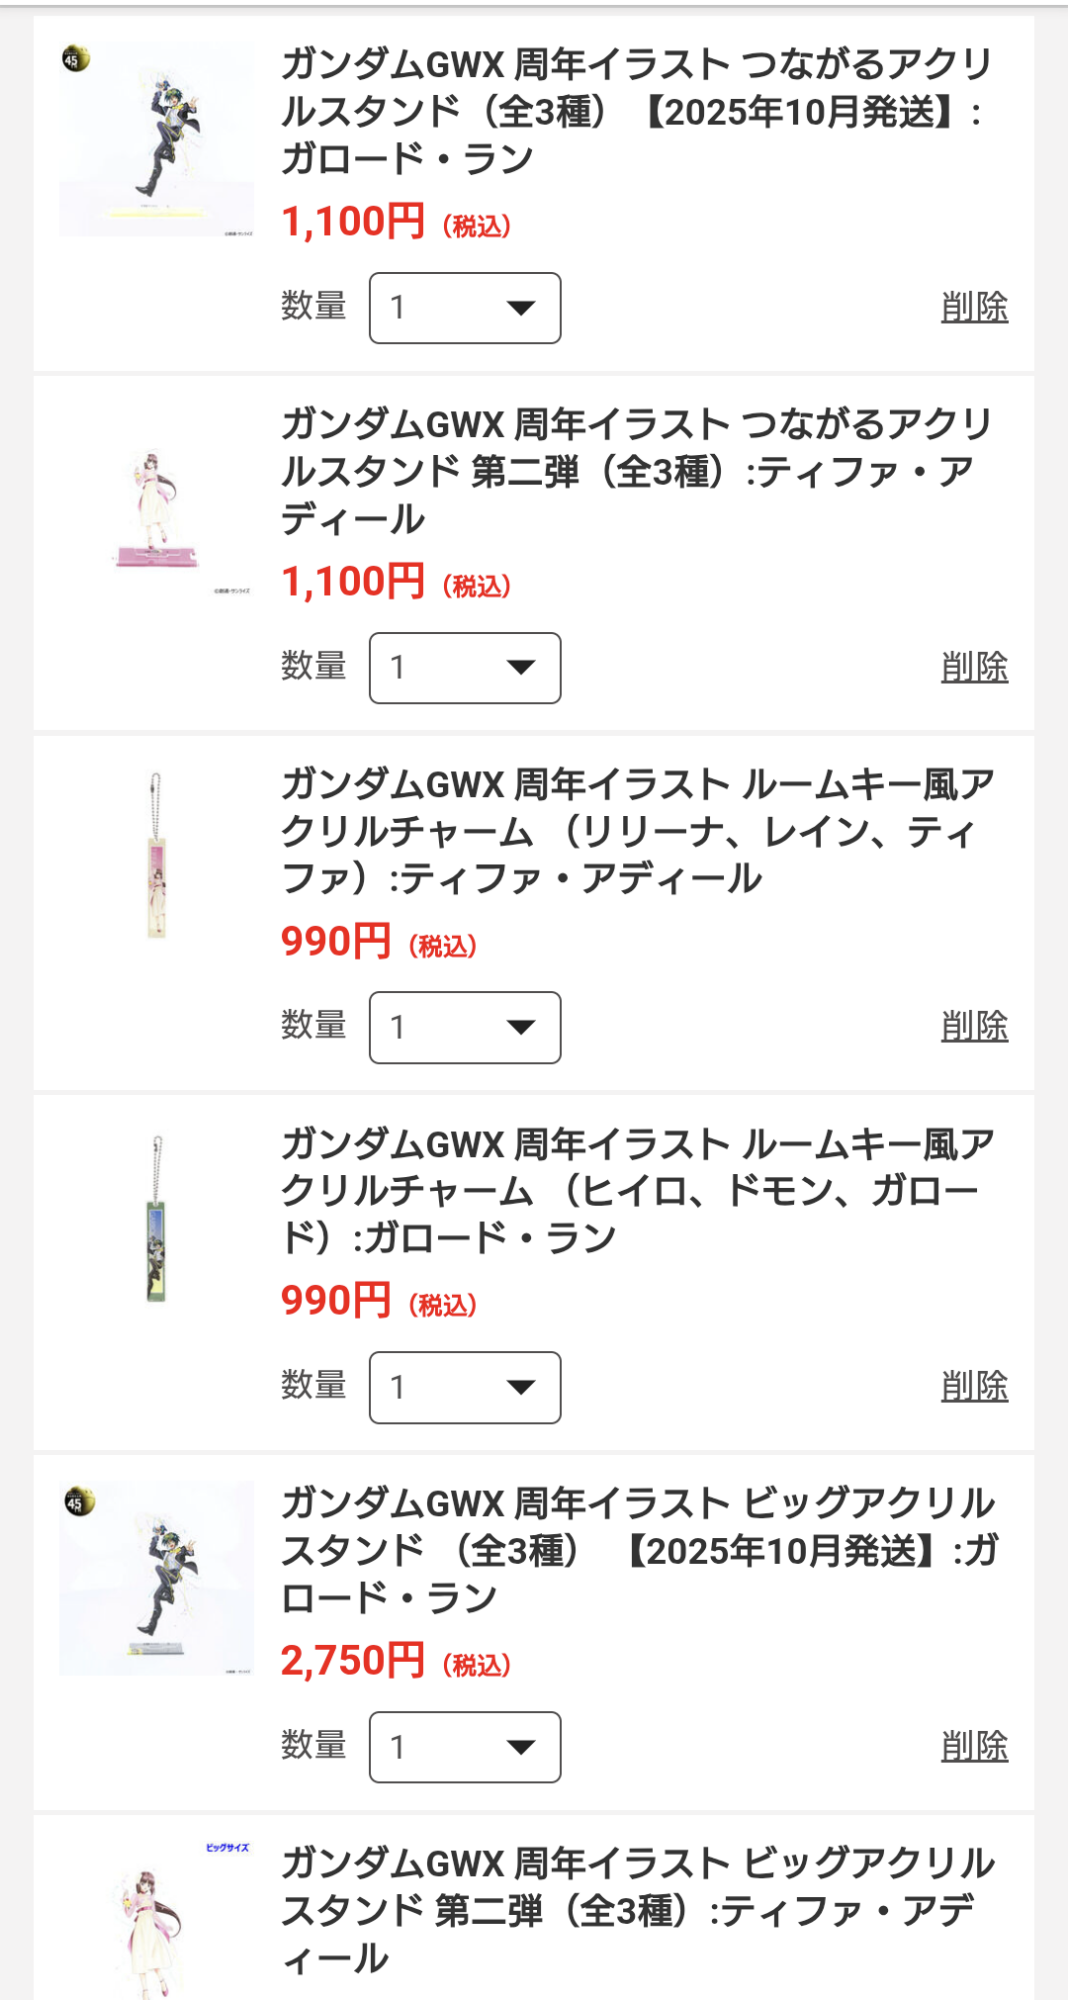The image size is (1068, 2000).
Task: Click 削除 for Tiffa ルームキー風アクリルチャーム
Action: point(974,1027)
